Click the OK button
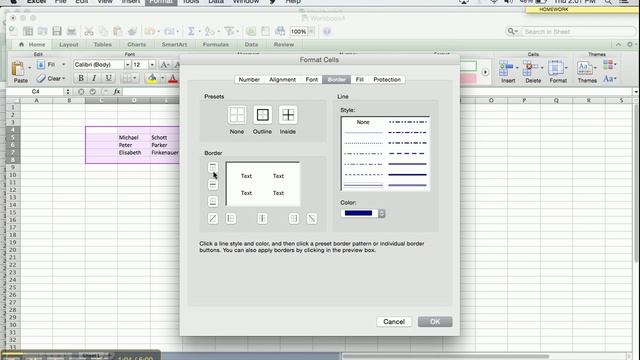 pos(435,322)
